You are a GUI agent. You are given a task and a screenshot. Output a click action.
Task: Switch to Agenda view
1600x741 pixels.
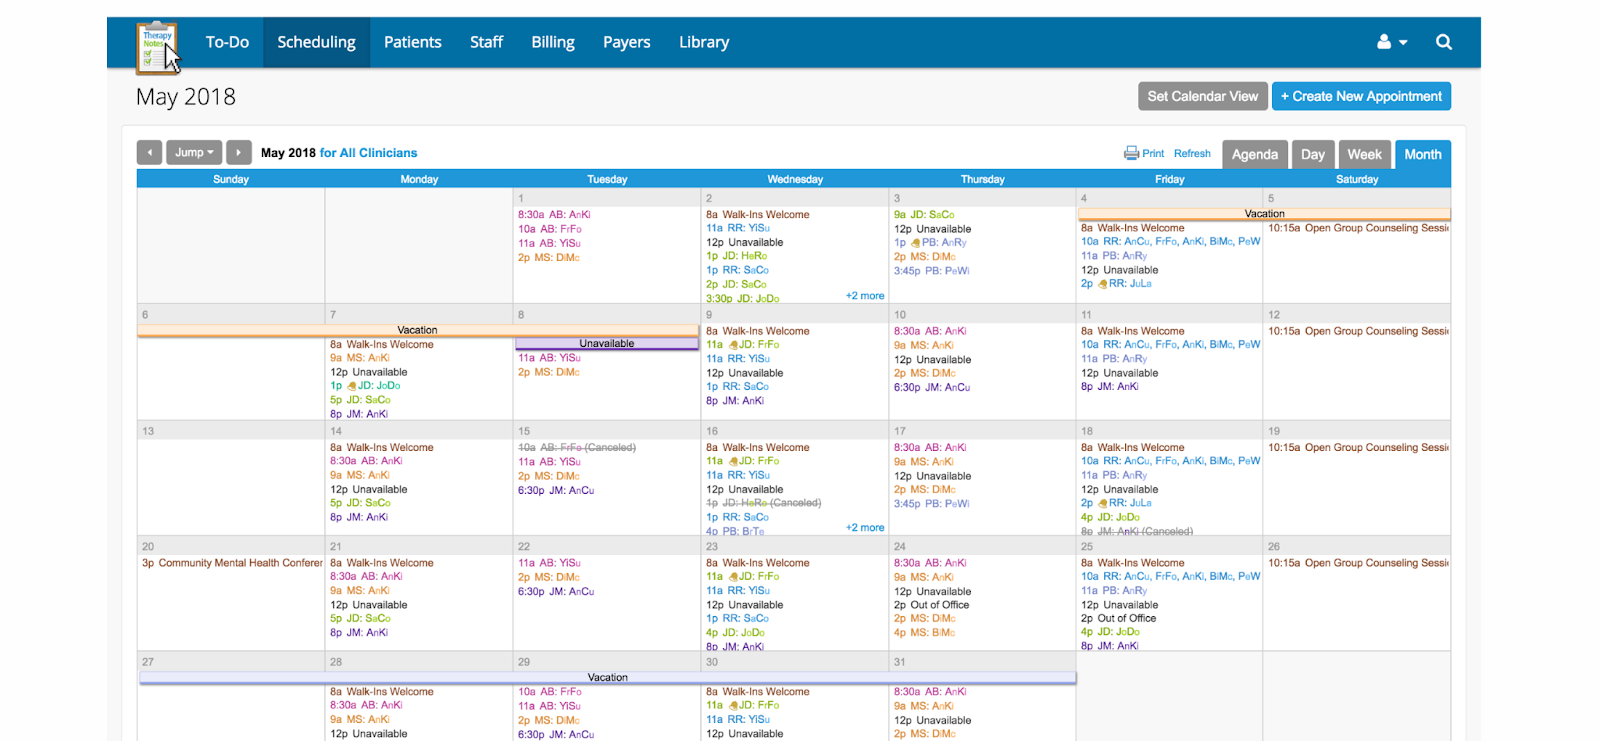coord(1254,154)
